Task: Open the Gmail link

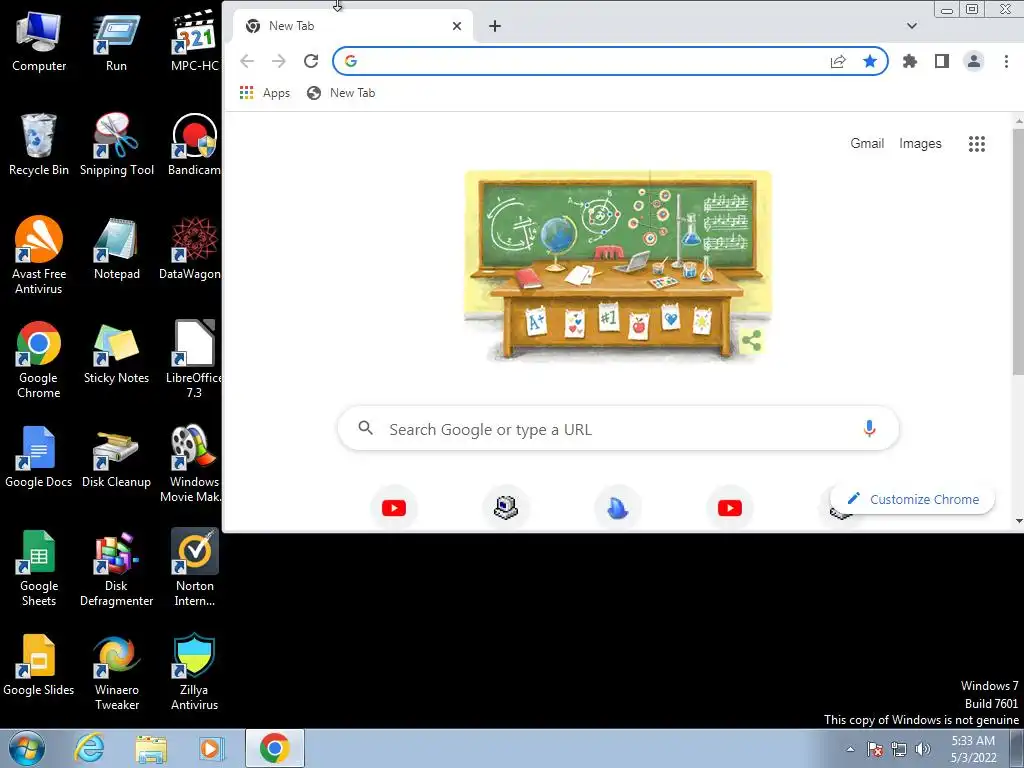Action: click(x=867, y=144)
